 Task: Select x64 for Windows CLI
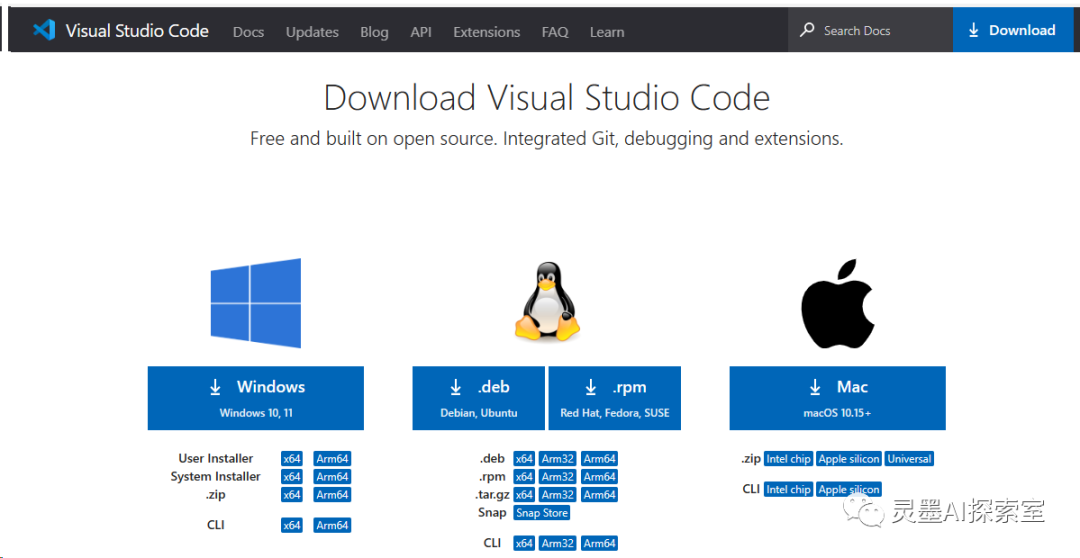click(x=292, y=525)
